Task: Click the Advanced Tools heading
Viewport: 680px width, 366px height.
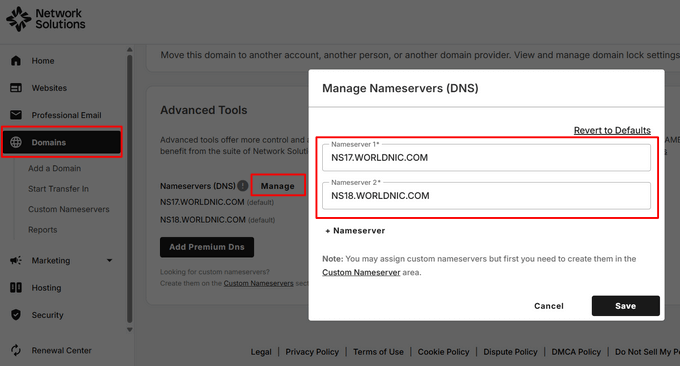Action: click(x=203, y=110)
